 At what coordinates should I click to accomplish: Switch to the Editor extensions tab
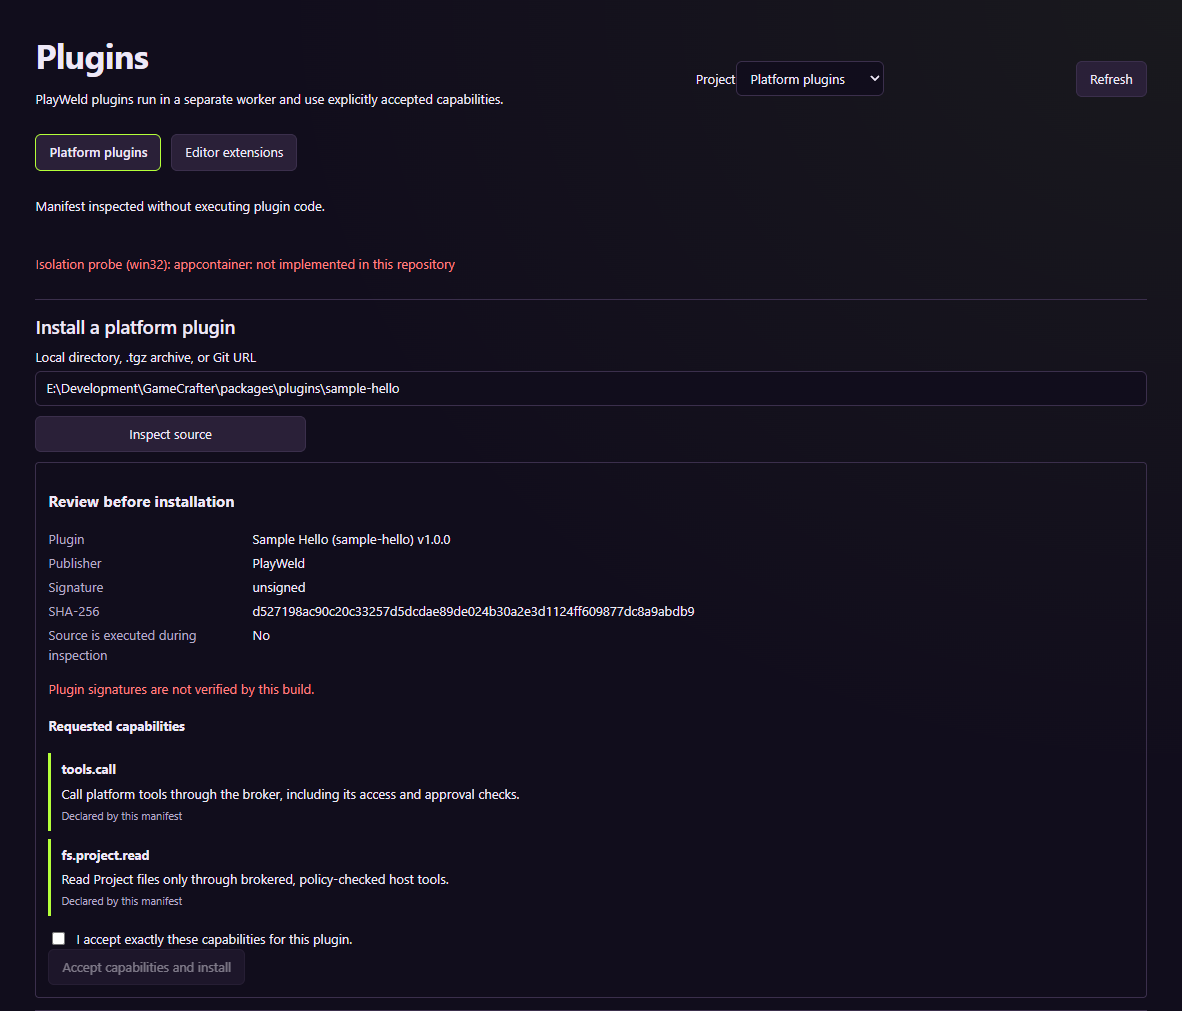coord(234,152)
